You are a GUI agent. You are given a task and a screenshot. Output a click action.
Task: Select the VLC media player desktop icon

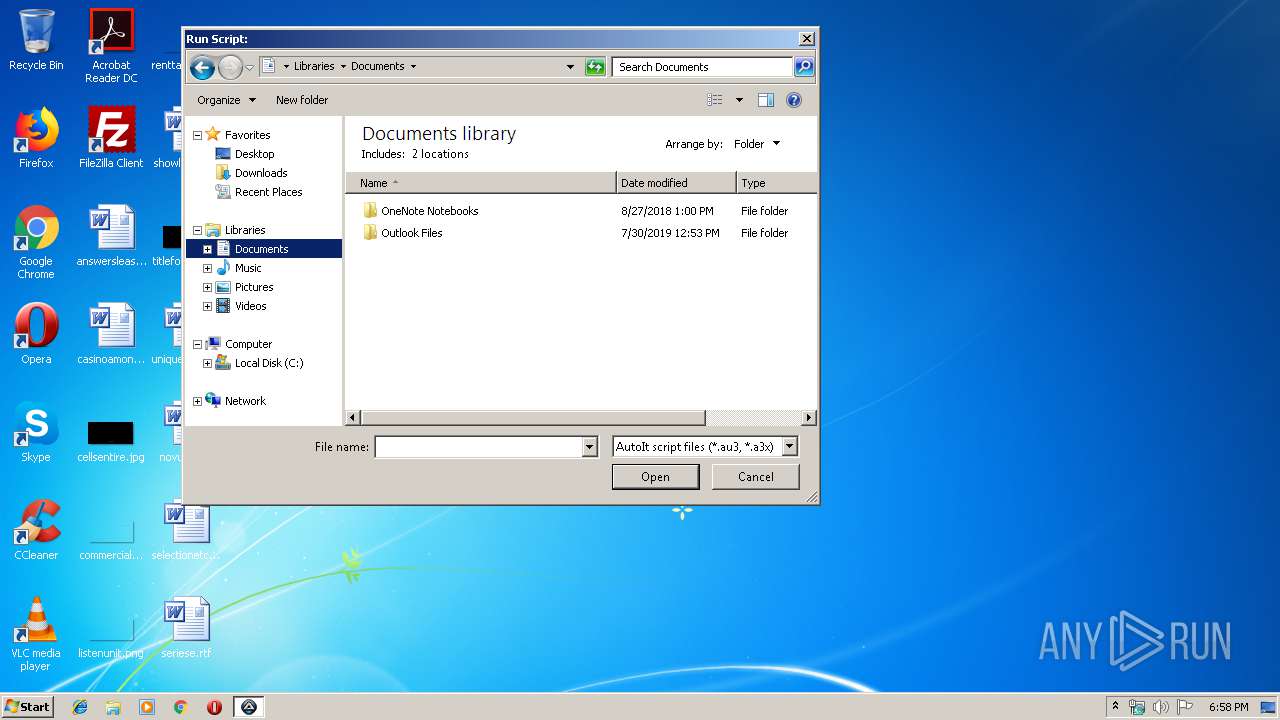[x=36, y=635]
